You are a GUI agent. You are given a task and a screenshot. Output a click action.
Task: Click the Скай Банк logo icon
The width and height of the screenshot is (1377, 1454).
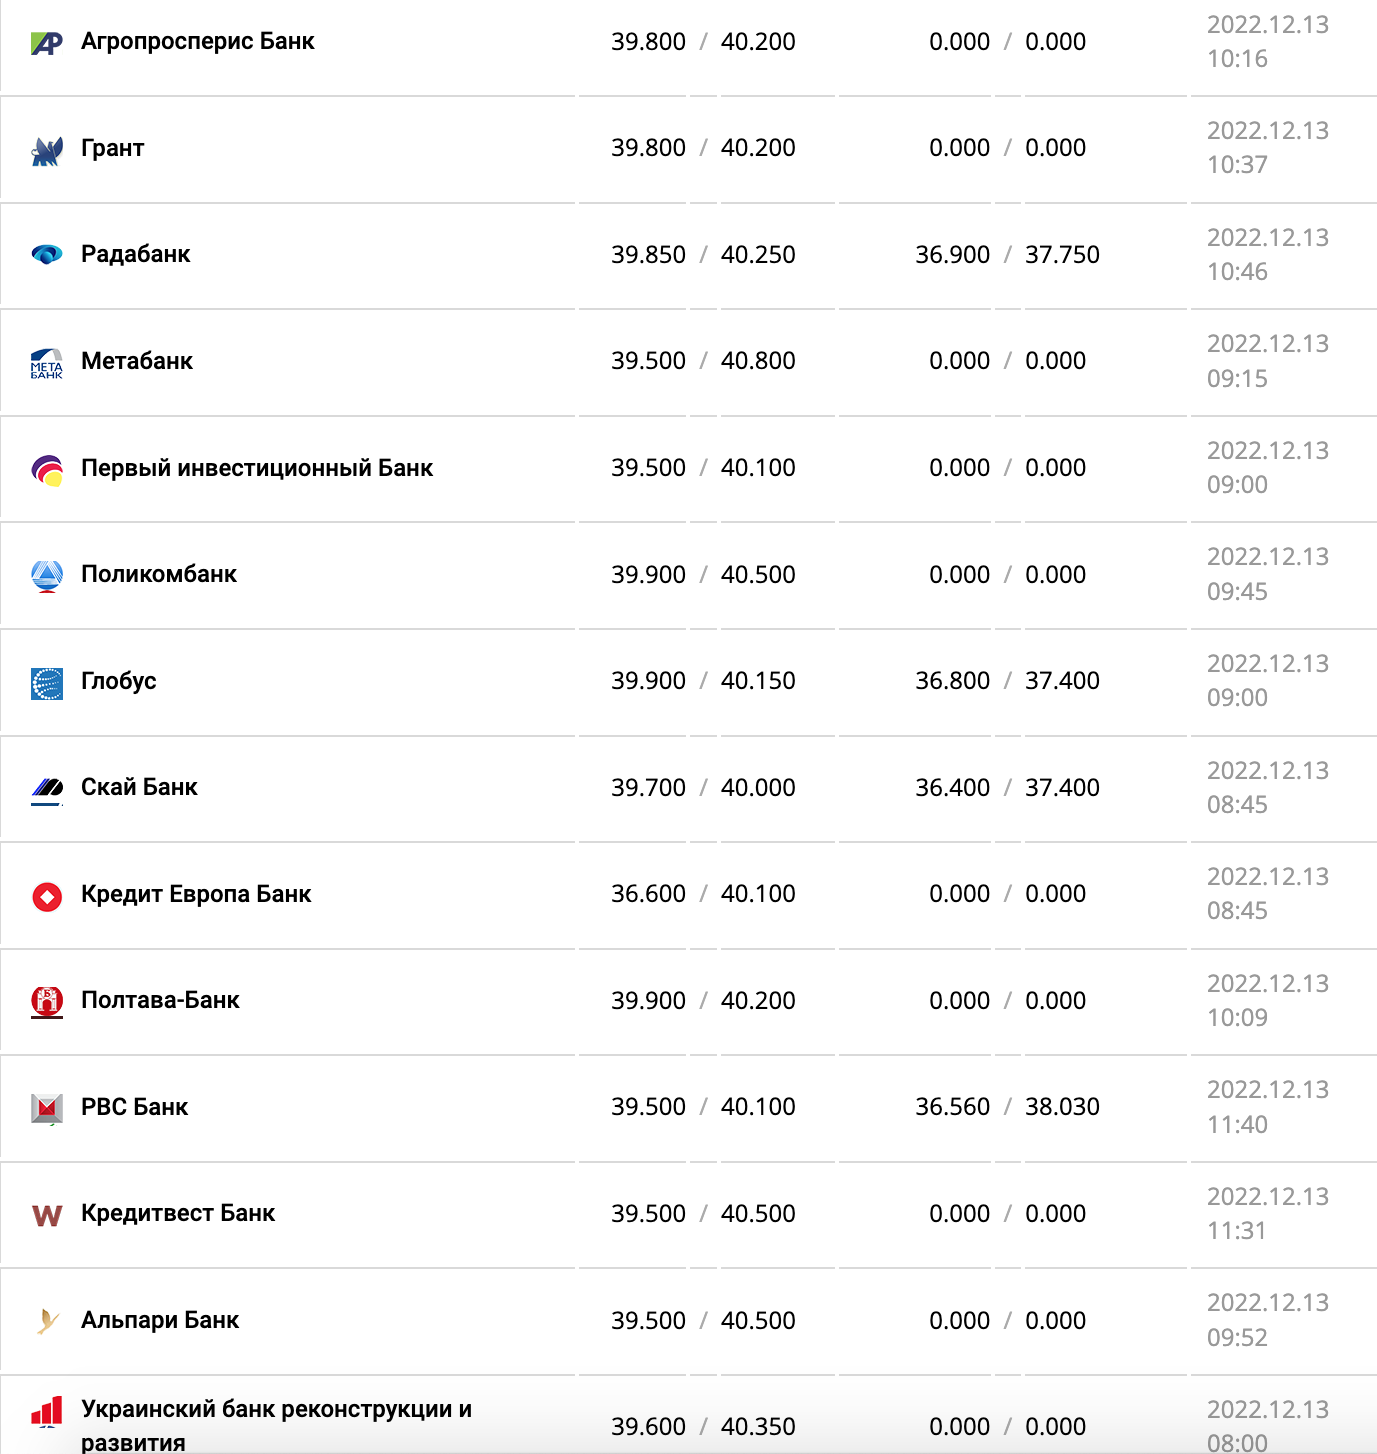(47, 789)
